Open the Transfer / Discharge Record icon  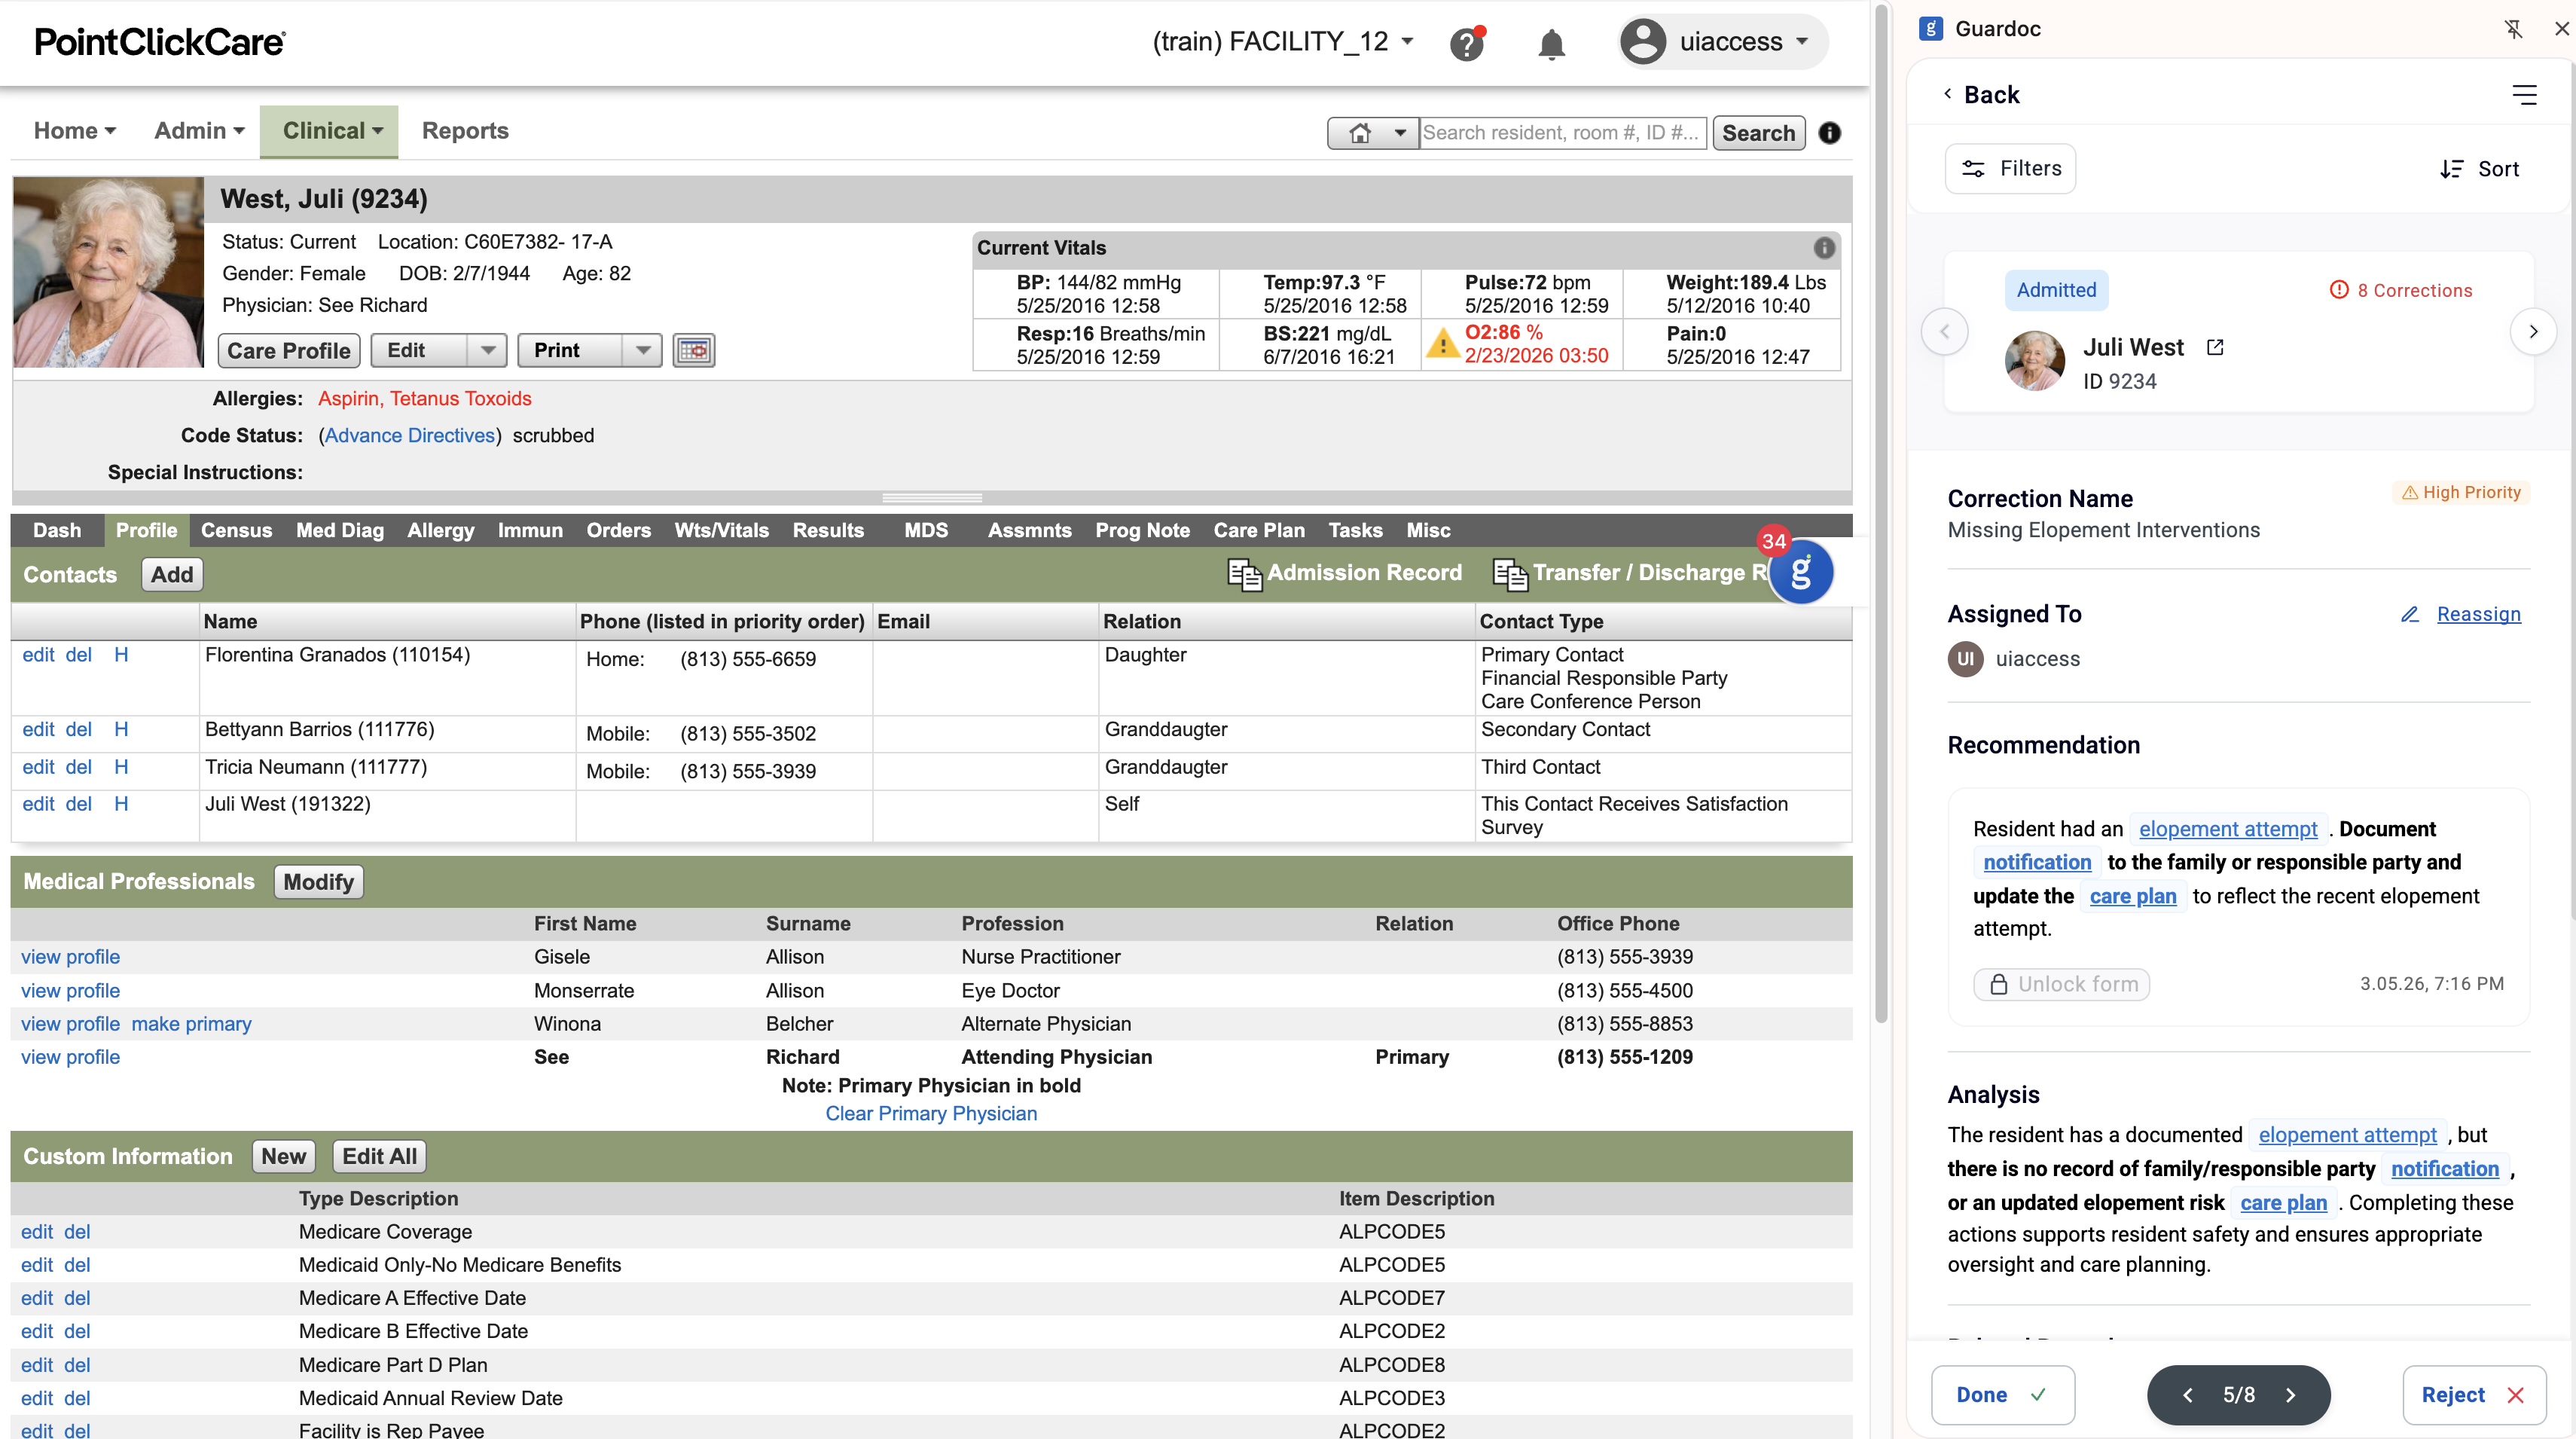[x=1510, y=574]
